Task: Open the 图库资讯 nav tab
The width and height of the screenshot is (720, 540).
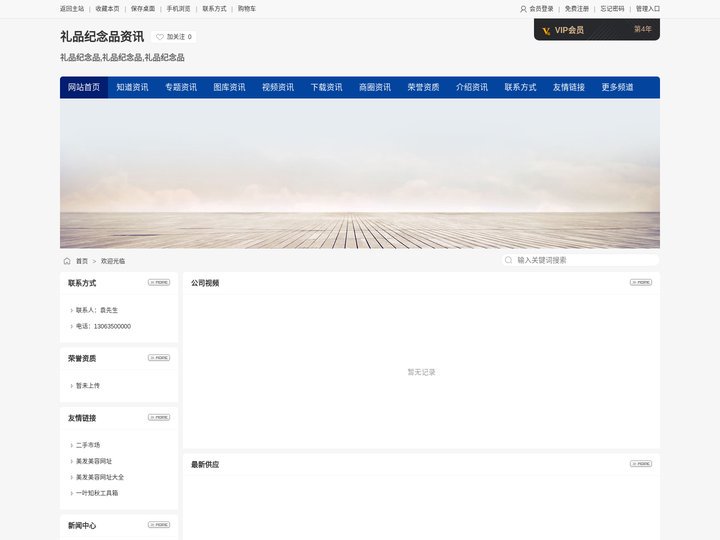Action: [x=229, y=87]
